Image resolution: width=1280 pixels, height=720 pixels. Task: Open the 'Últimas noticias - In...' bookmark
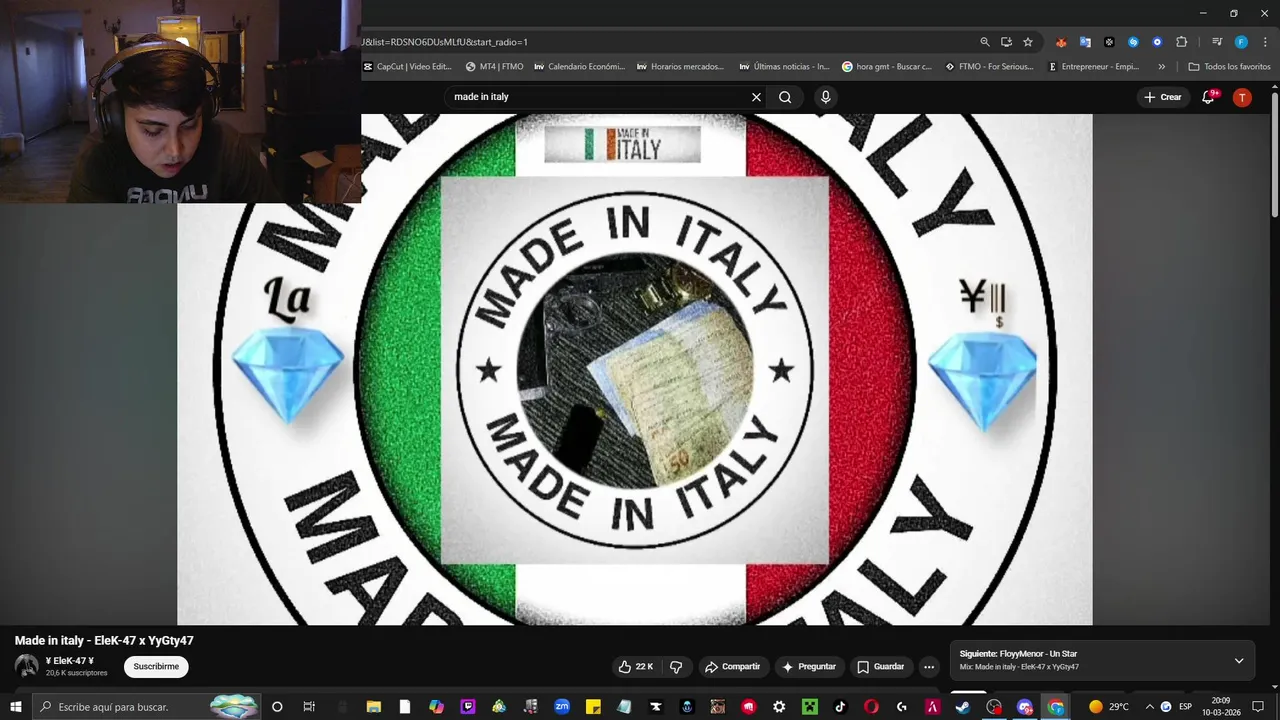(785, 67)
